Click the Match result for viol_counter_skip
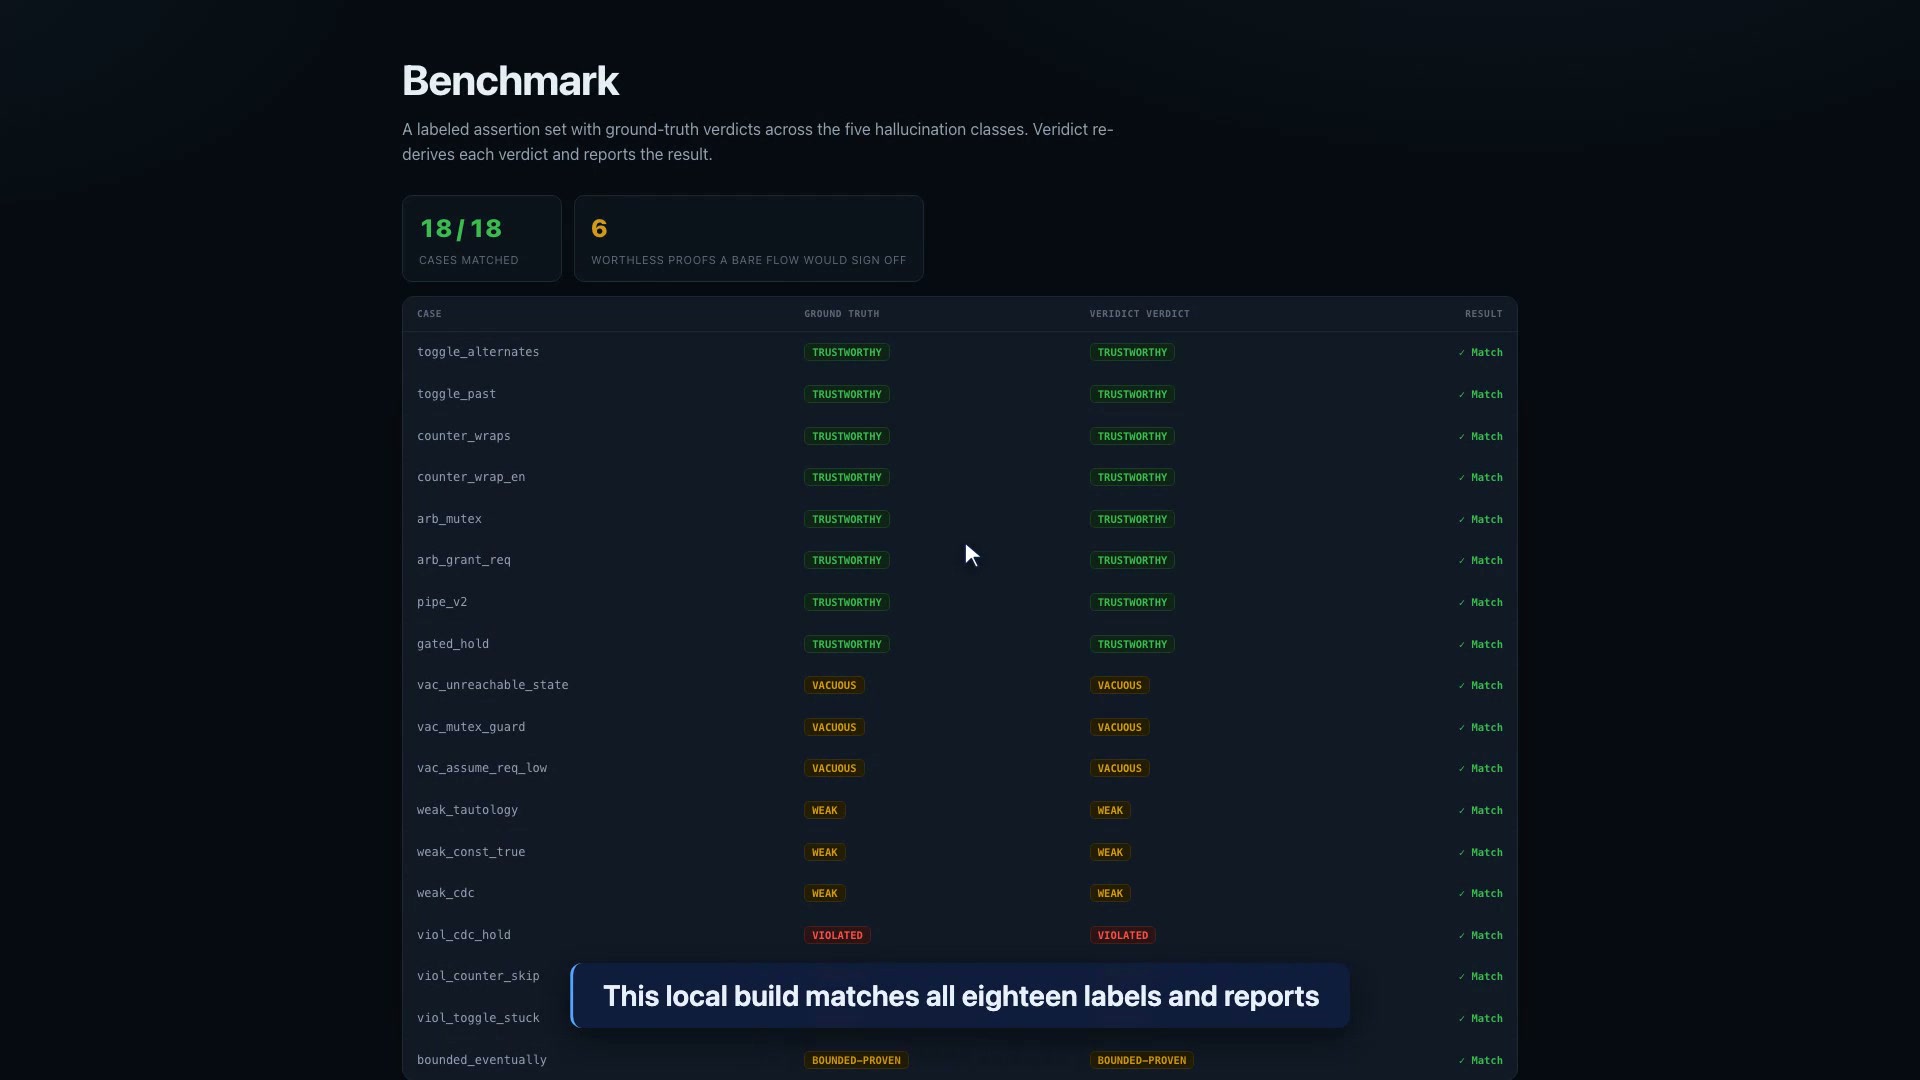Viewport: 1920px width, 1080px height. [x=1480, y=976]
